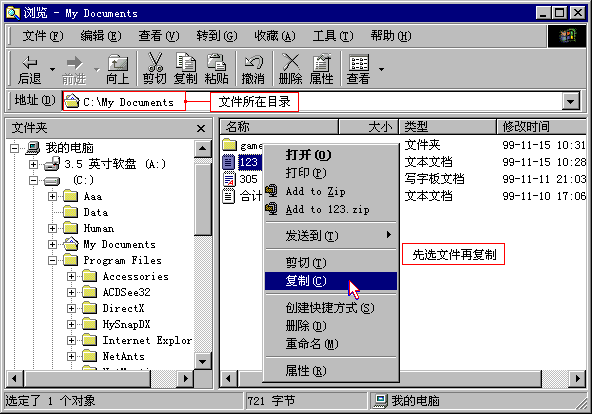Open the address bar dropdown arrow
Screen dimensions: 592x414
coord(571,102)
